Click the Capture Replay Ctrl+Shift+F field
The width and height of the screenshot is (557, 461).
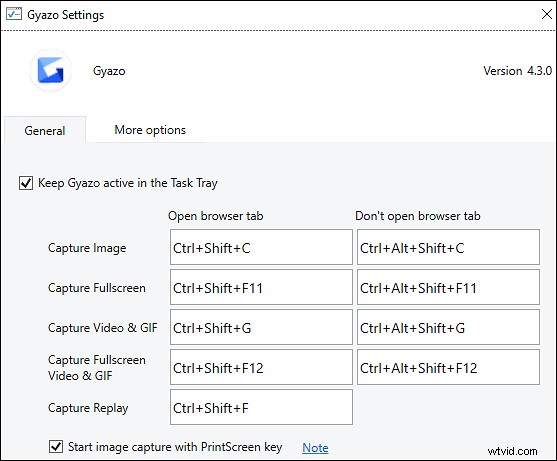(261, 407)
